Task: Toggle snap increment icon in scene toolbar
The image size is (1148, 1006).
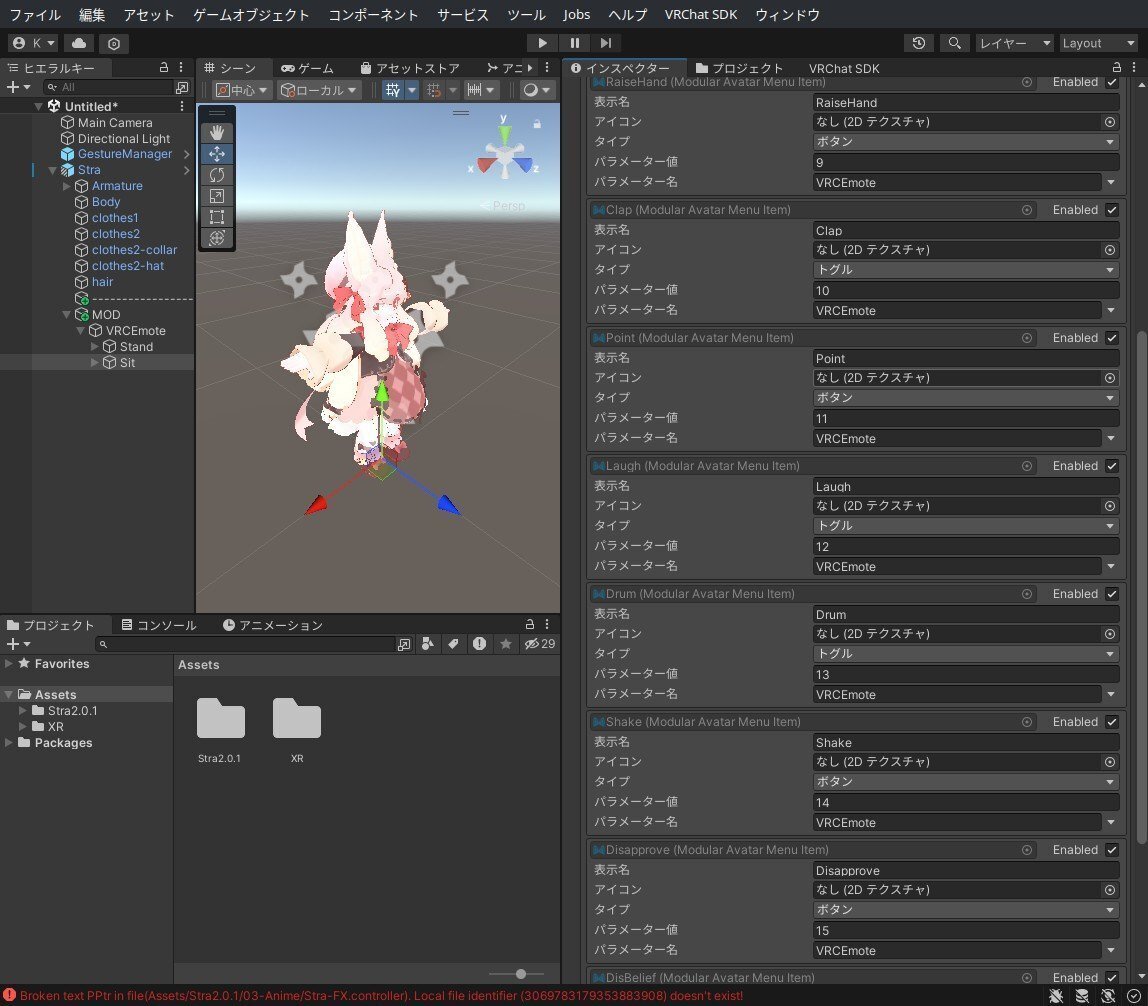Action: click(434, 90)
